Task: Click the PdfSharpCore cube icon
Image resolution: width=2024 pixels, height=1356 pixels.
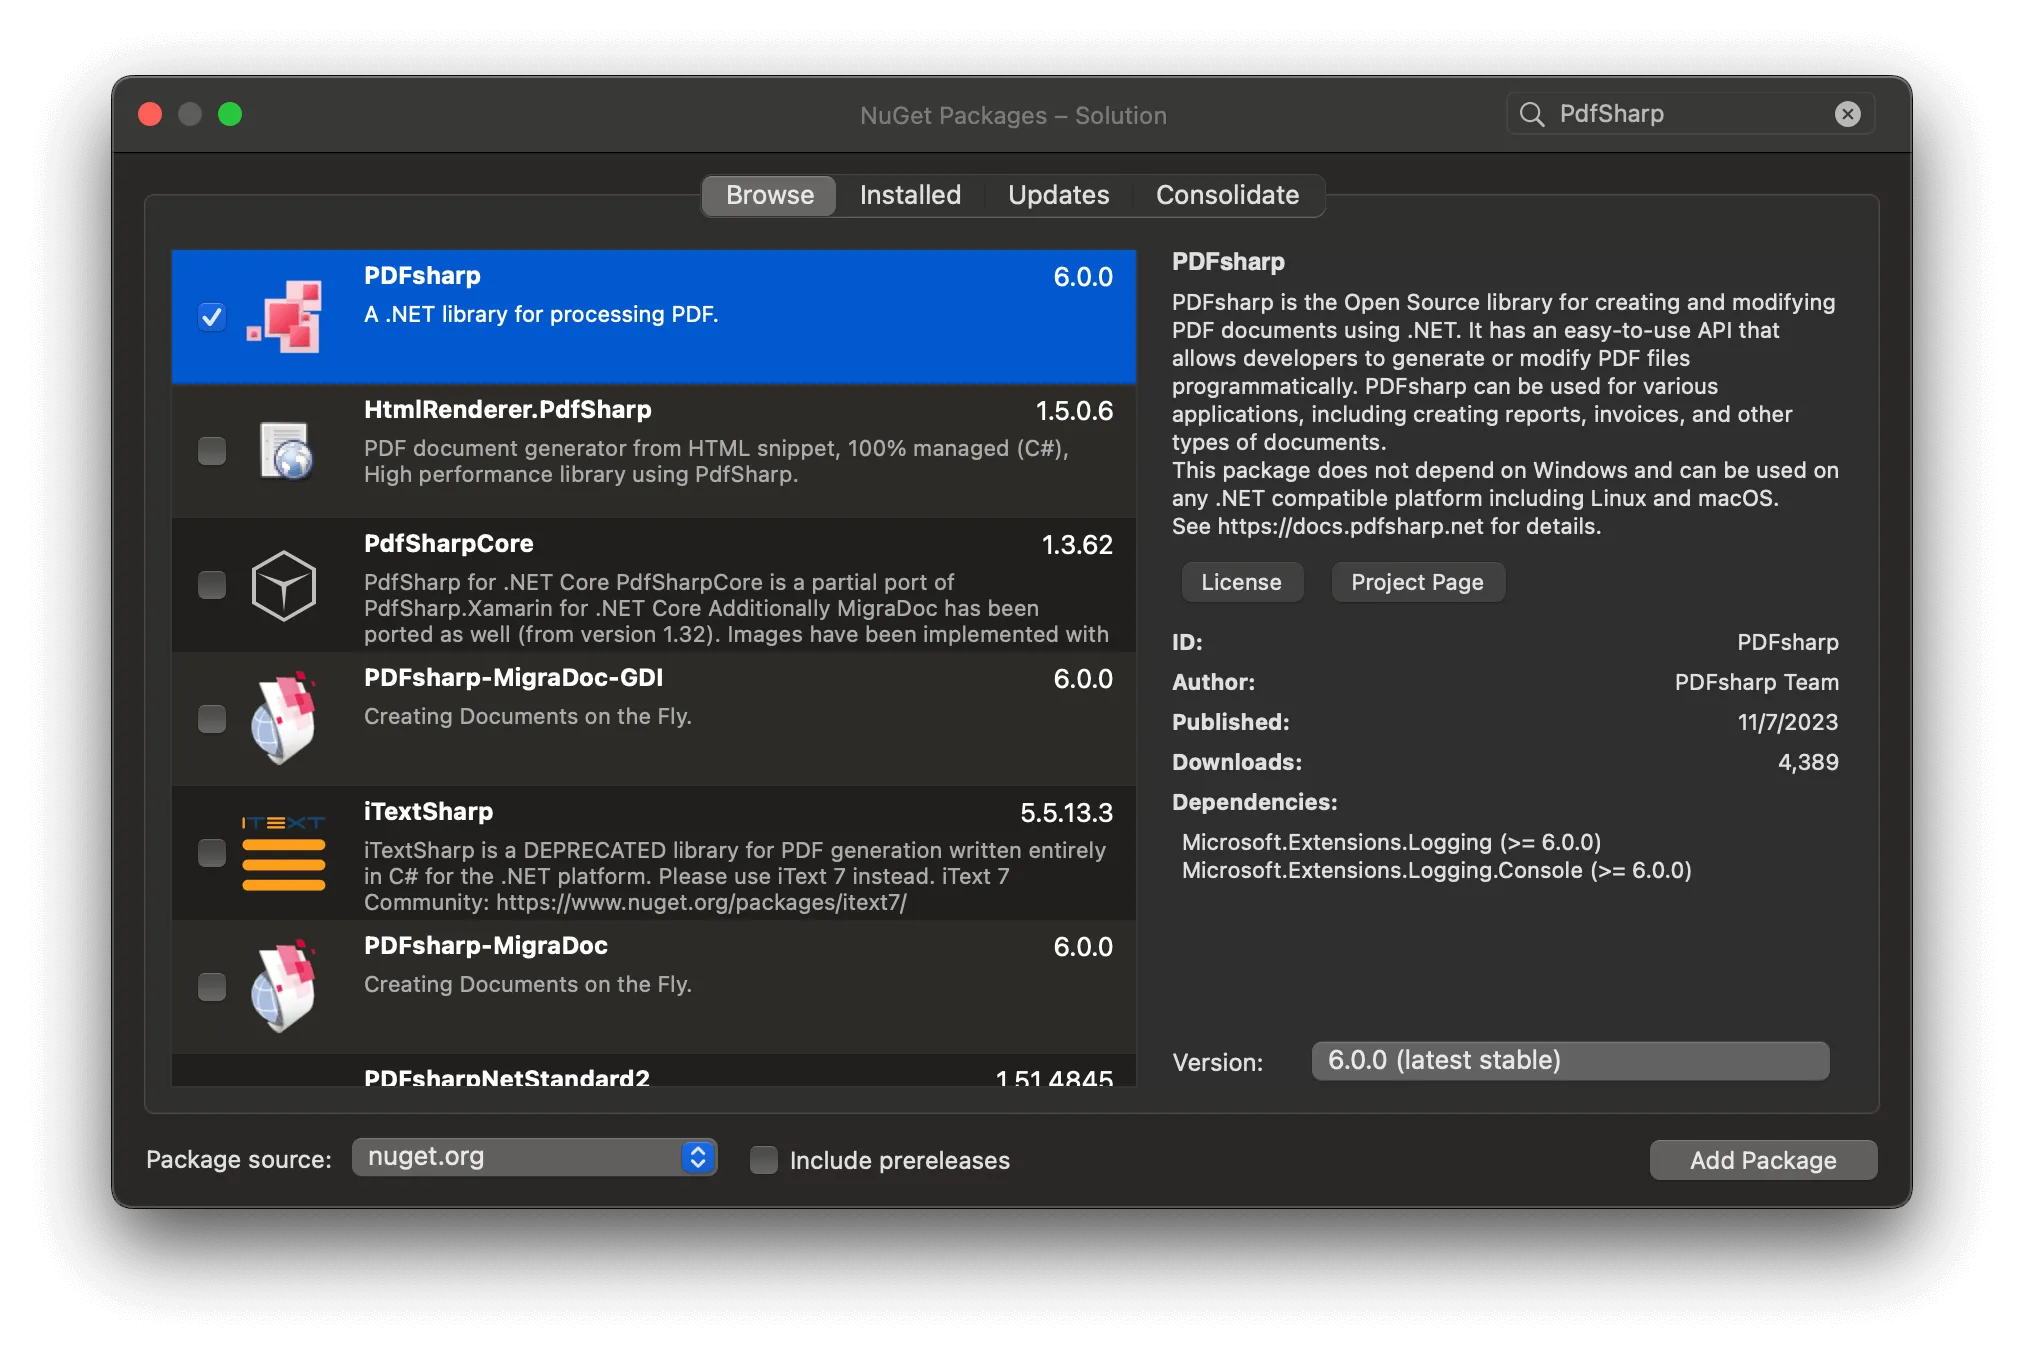Action: coord(284,587)
